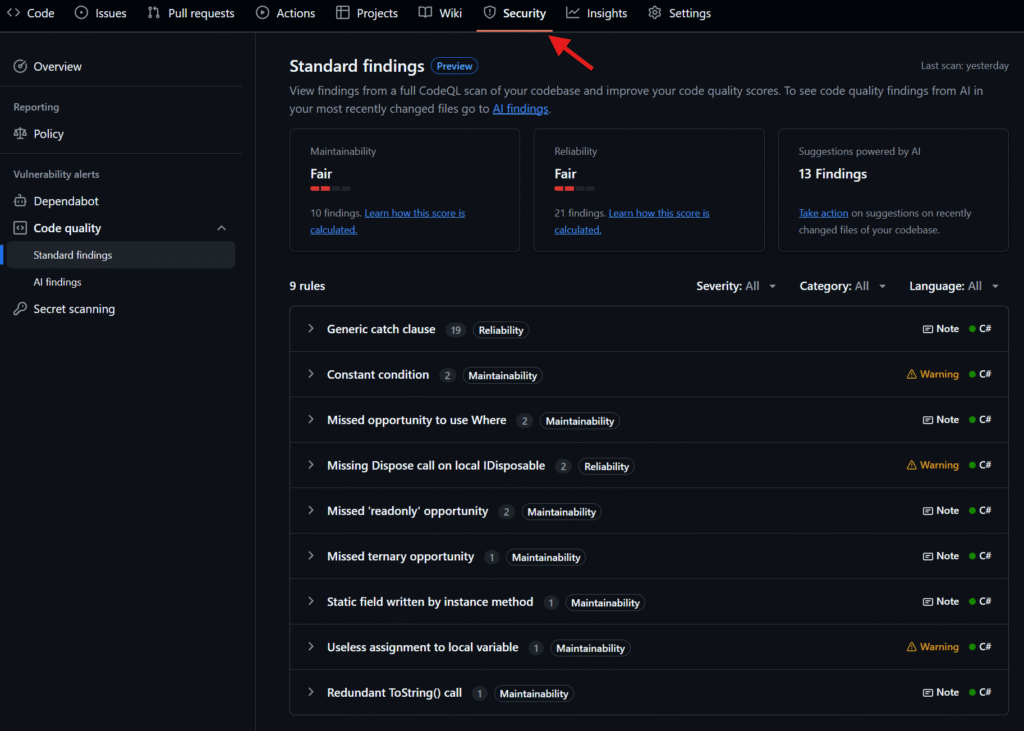Image resolution: width=1024 pixels, height=731 pixels.
Task: Click the Overview gauge icon
Action: 20,67
